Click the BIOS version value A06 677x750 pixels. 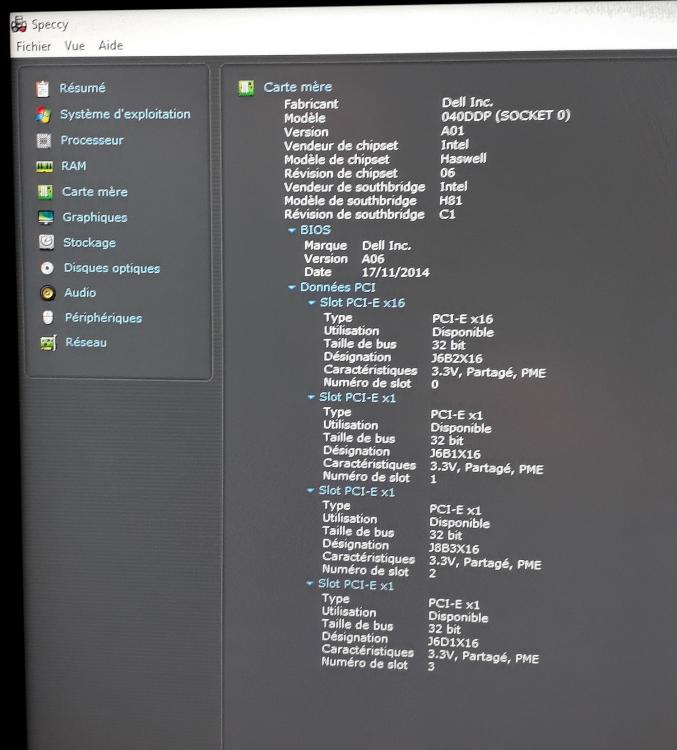tap(373, 259)
